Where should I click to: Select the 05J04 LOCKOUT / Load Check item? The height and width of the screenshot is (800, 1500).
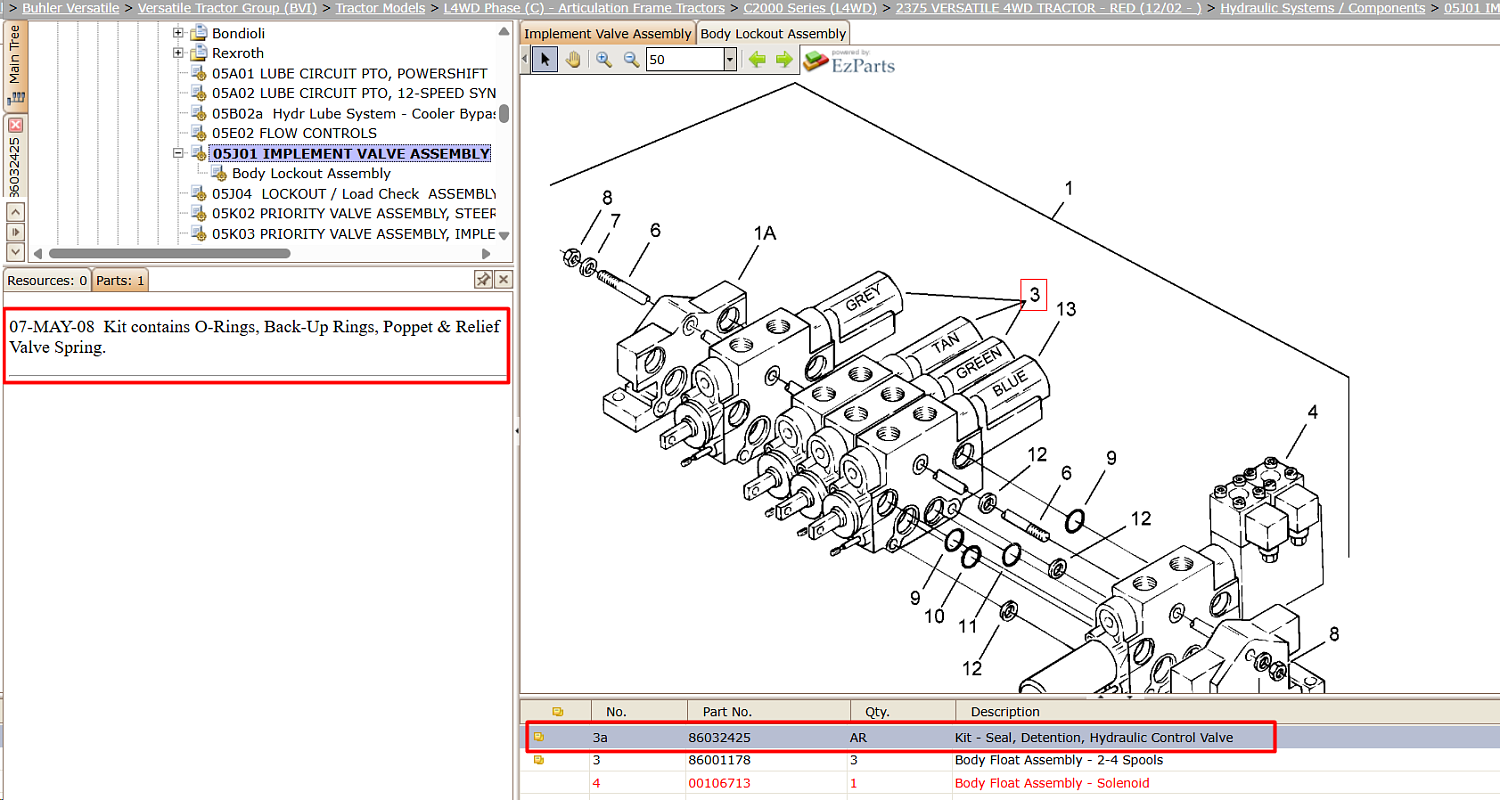[x=354, y=193]
